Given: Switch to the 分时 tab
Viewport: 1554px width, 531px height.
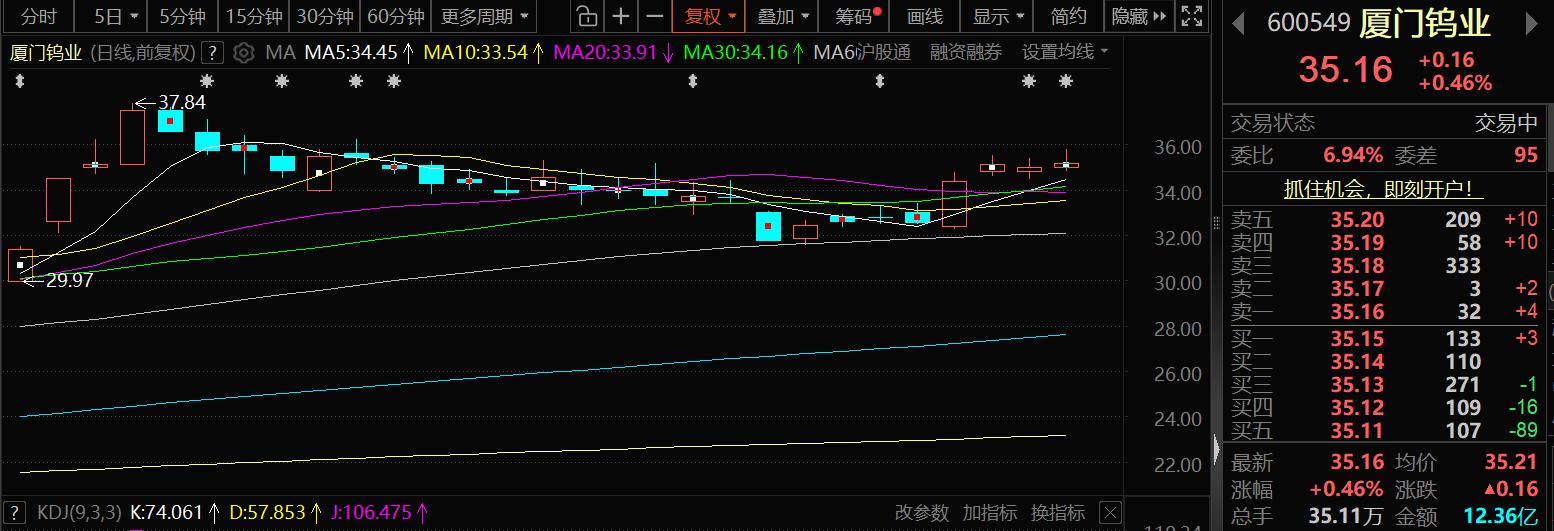Looking at the screenshot, I should (39, 16).
